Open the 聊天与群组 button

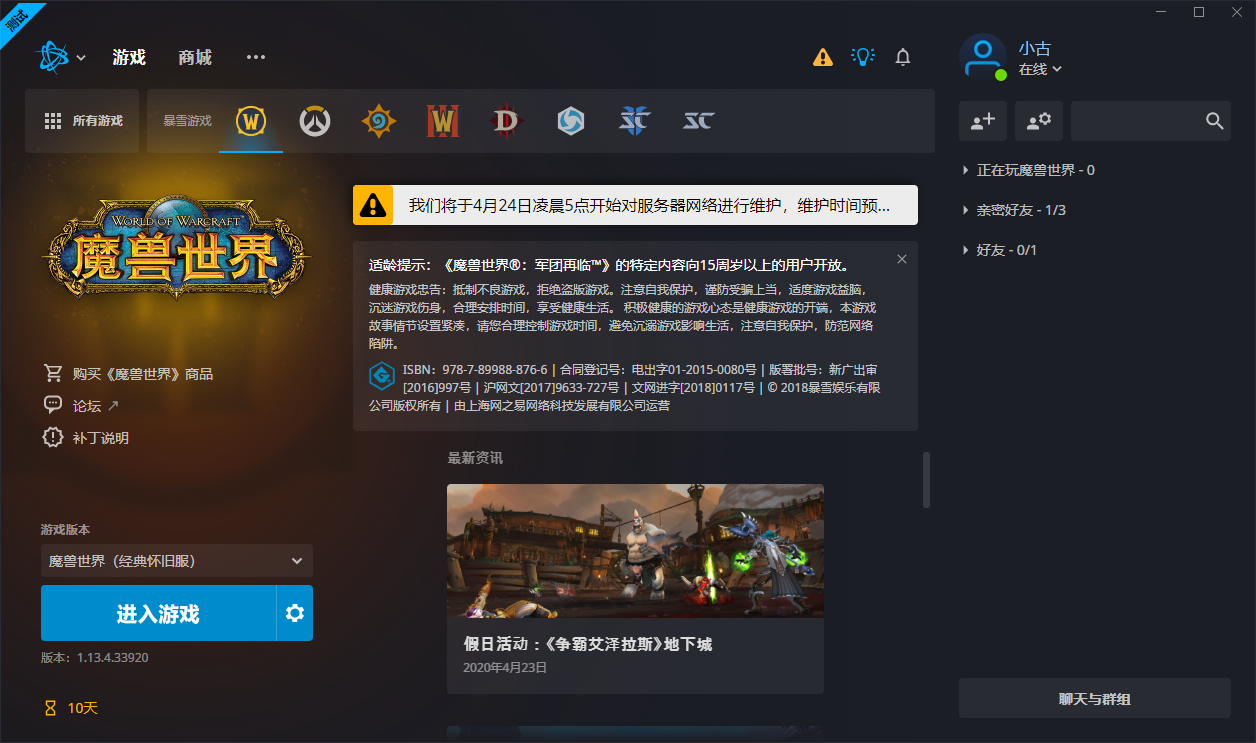(1095, 698)
